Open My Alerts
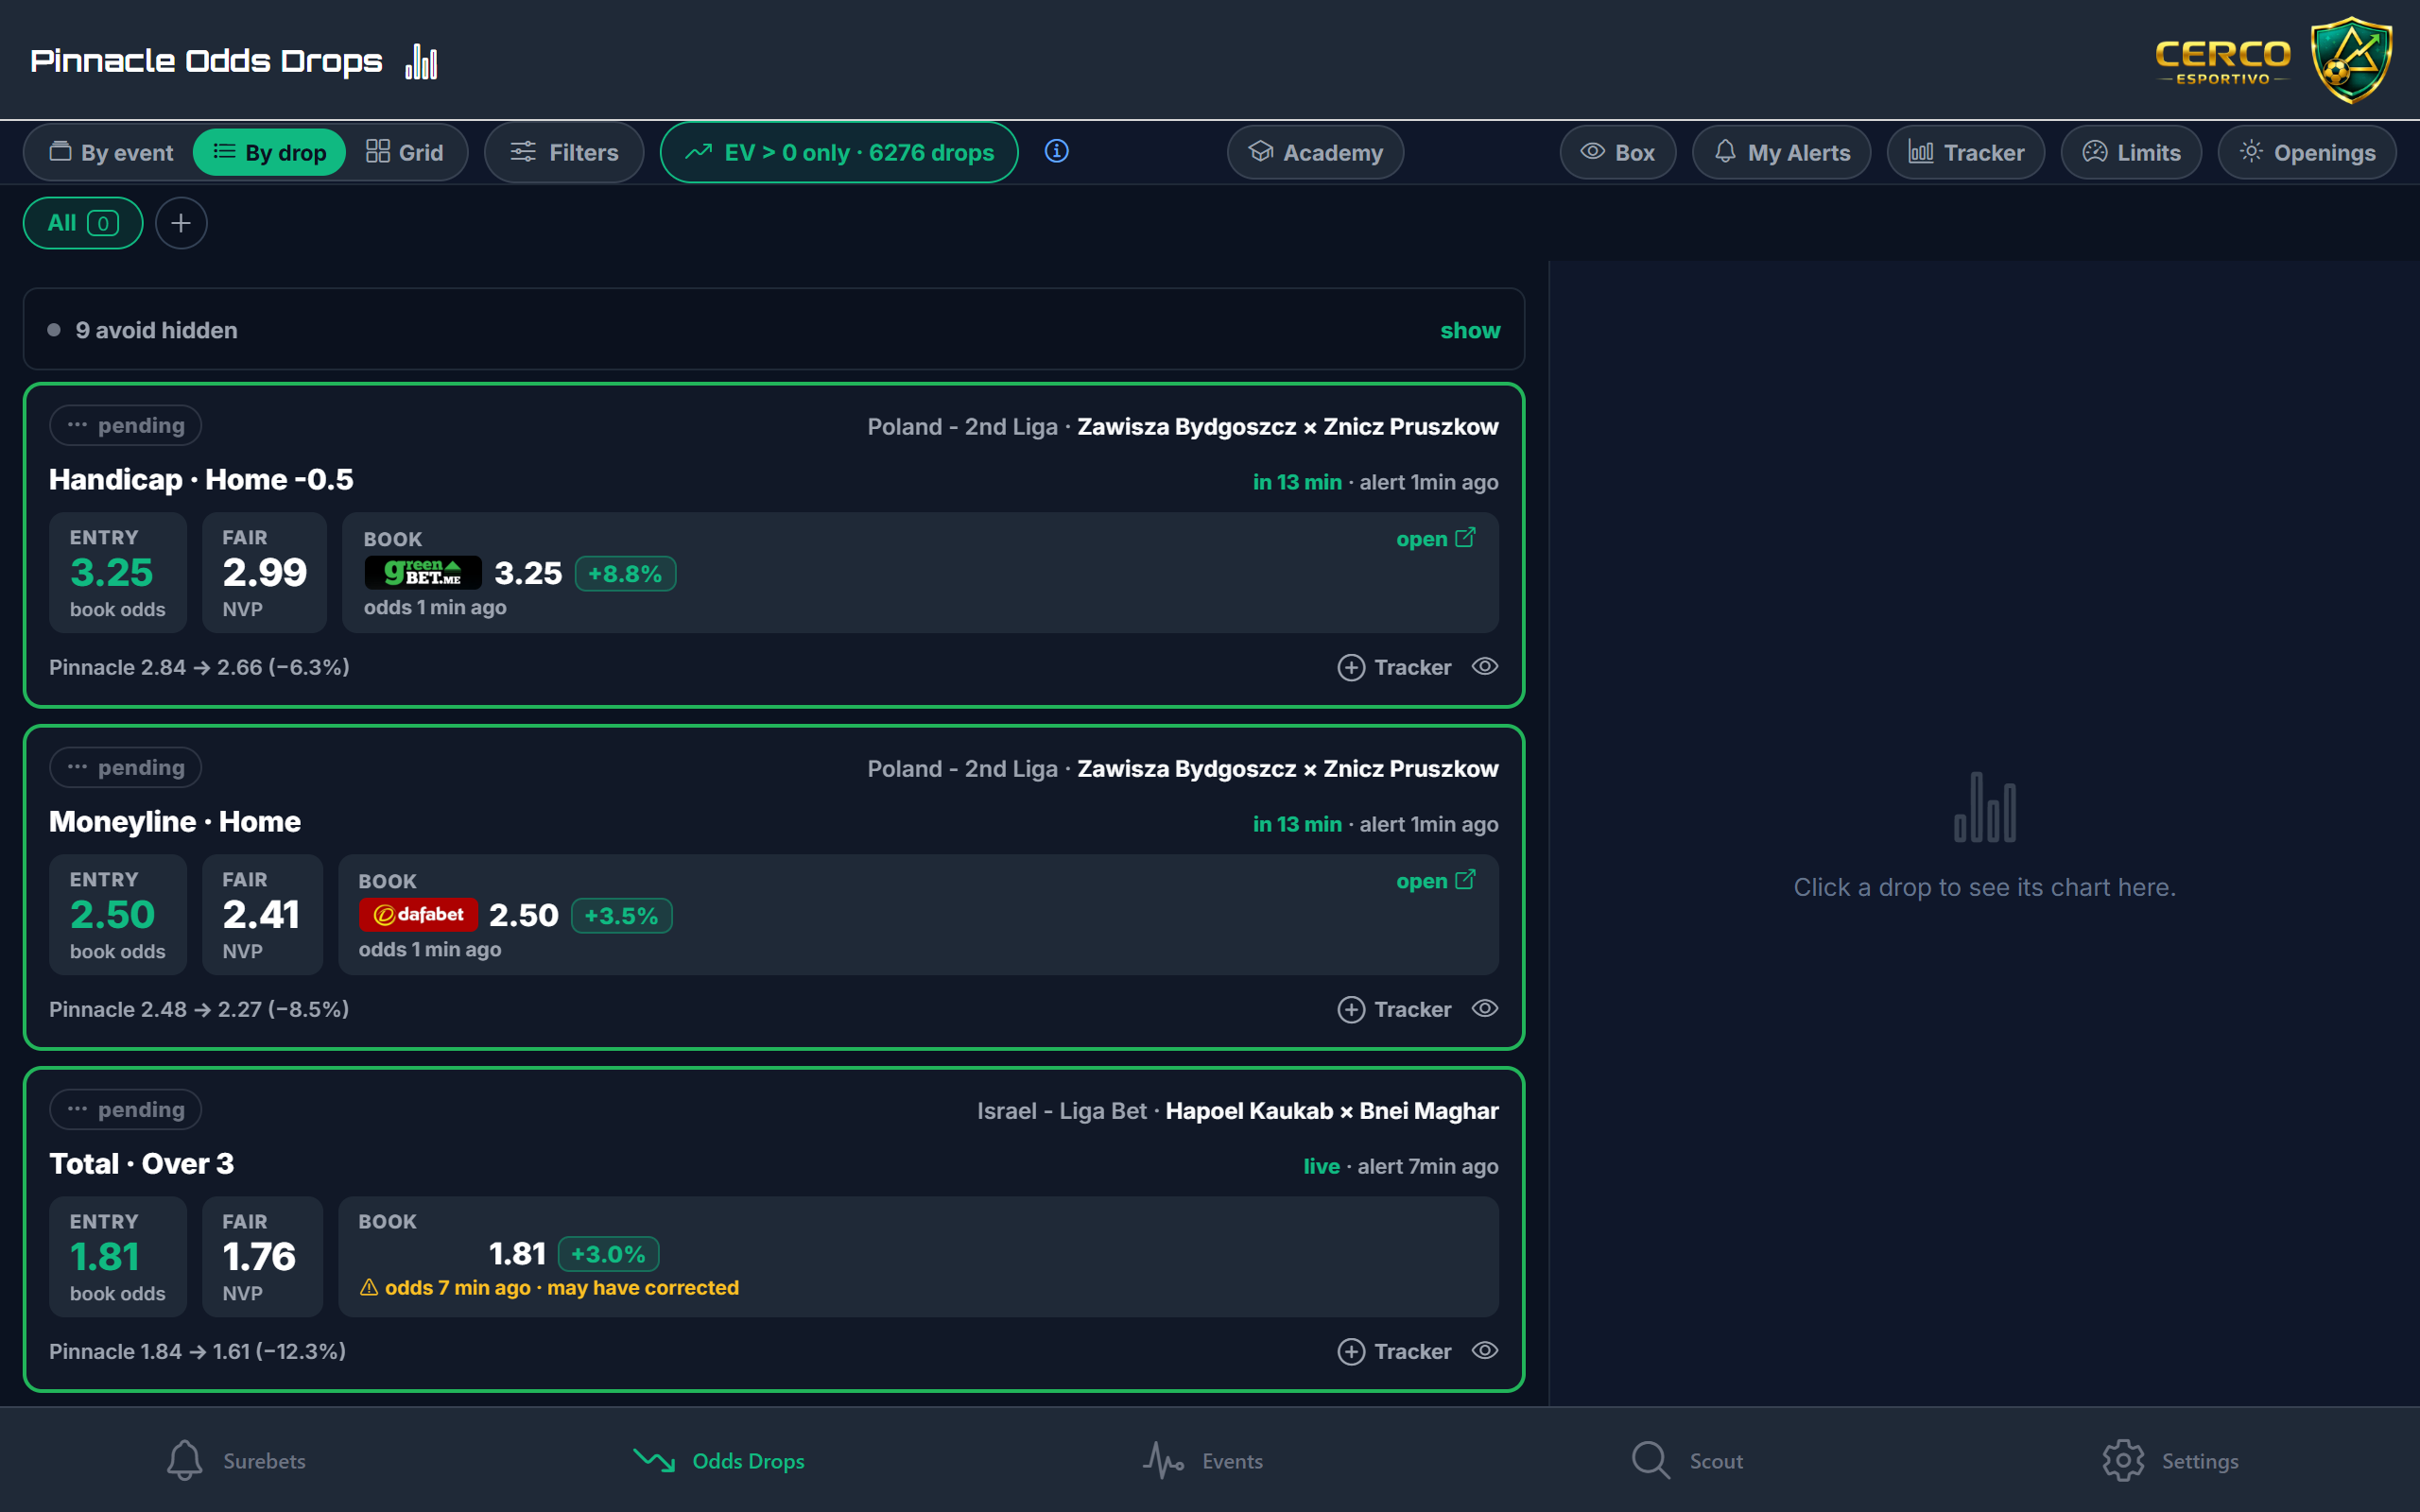2420x1512 pixels. click(1781, 152)
